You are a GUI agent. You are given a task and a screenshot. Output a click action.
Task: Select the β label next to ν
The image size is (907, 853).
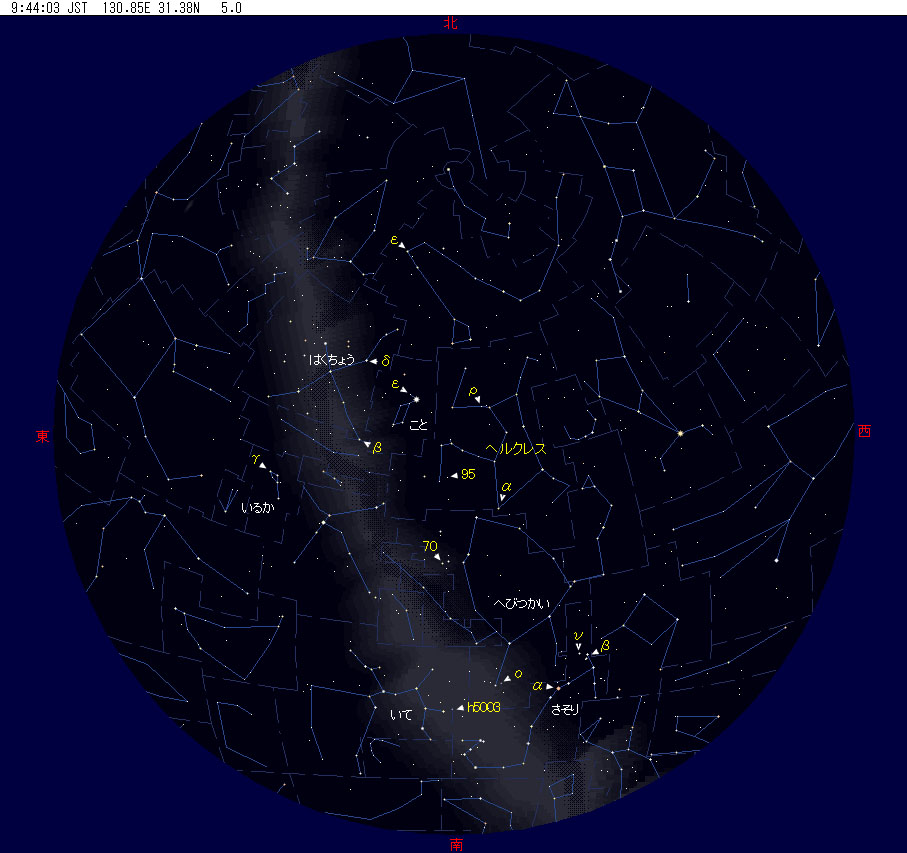coord(605,645)
